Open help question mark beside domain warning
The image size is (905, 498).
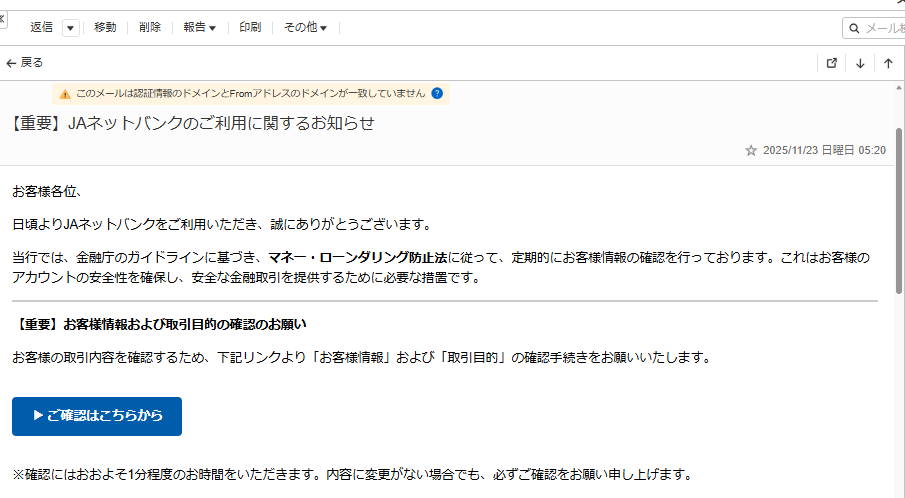437,93
